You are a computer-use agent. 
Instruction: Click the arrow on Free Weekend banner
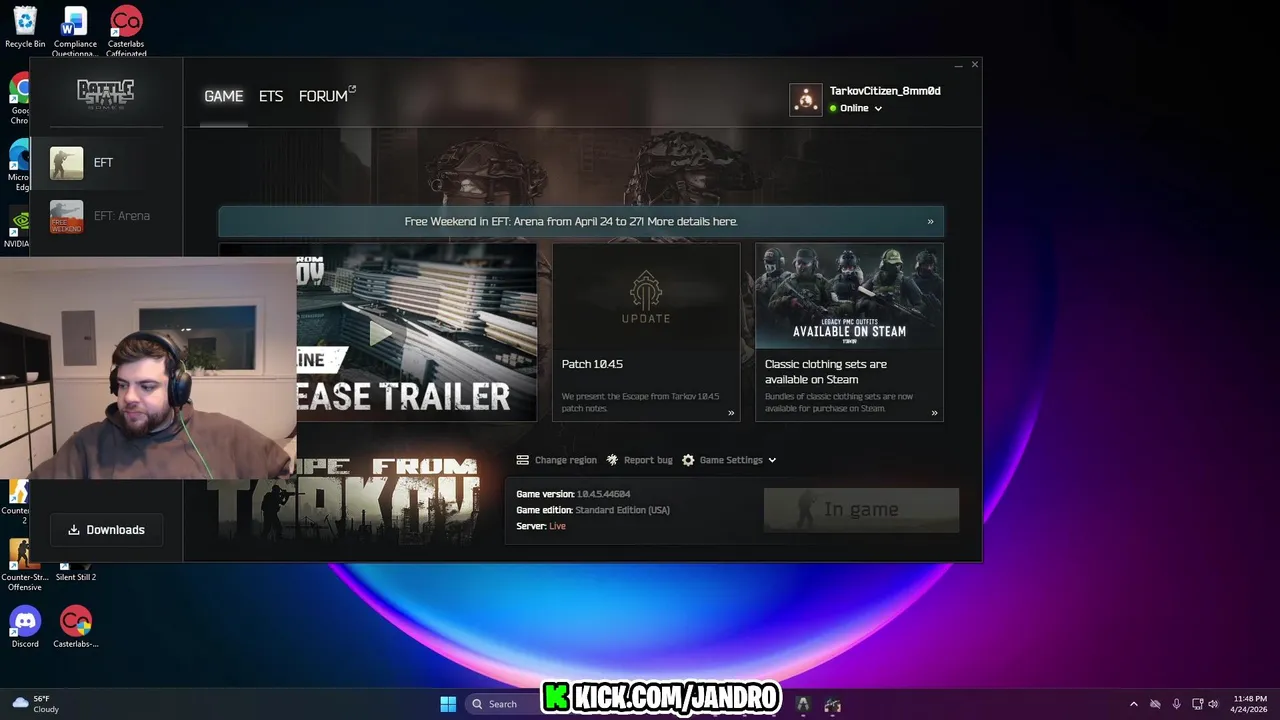(x=930, y=222)
